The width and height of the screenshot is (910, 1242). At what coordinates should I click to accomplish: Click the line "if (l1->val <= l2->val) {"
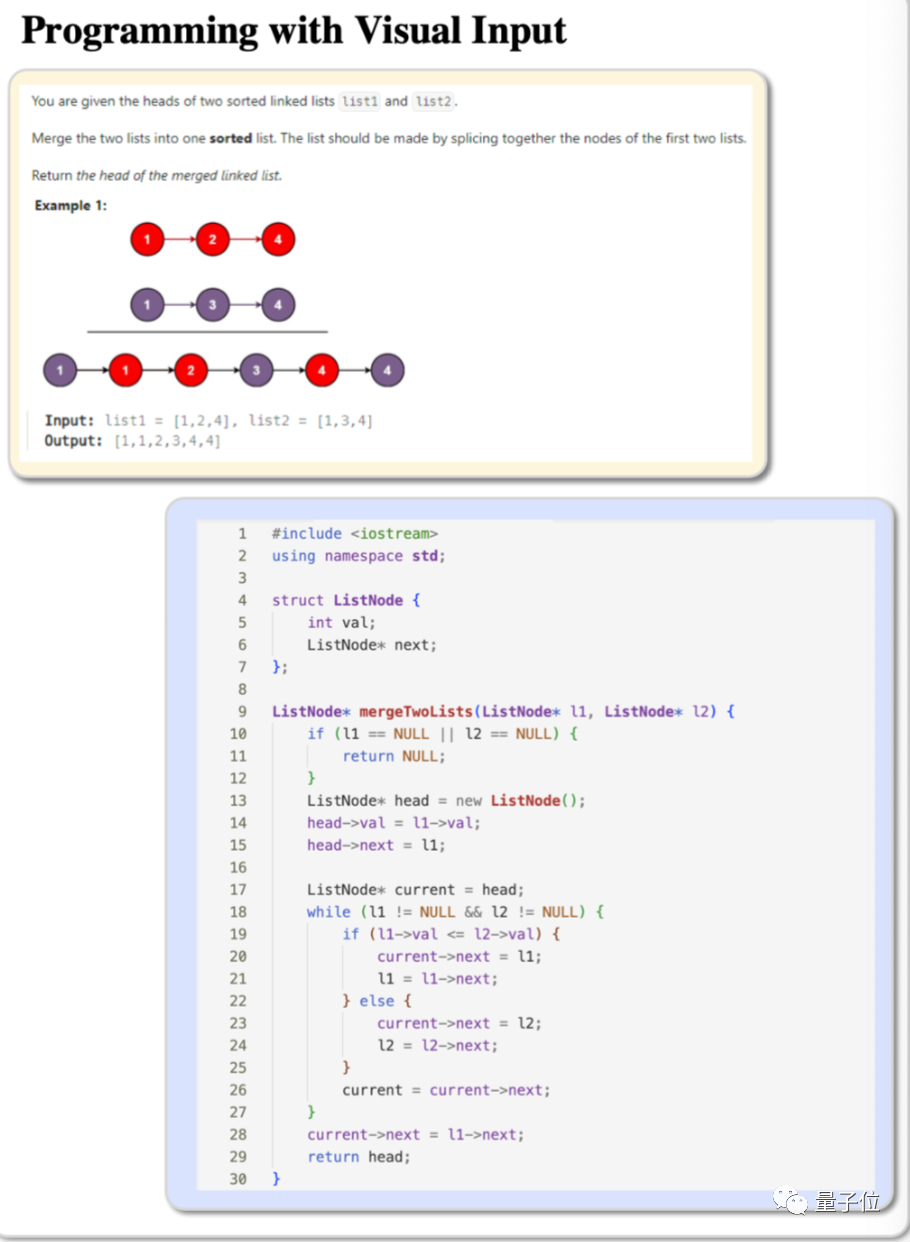pyautogui.click(x=451, y=934)
